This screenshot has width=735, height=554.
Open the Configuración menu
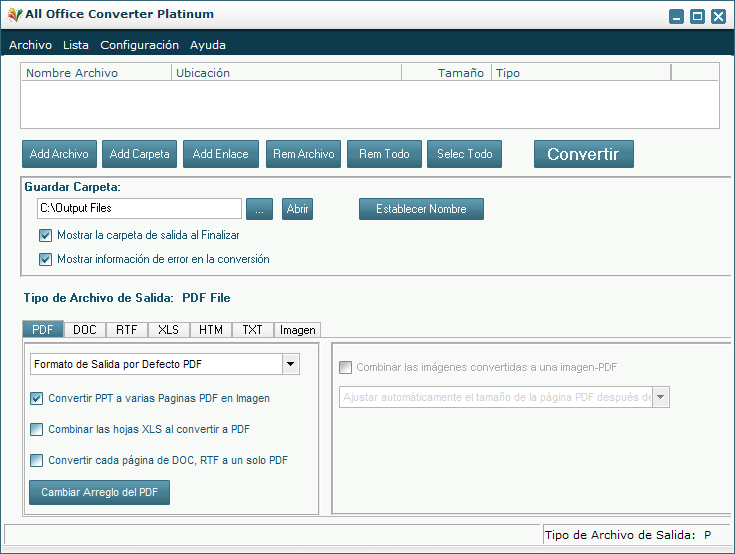139,45
